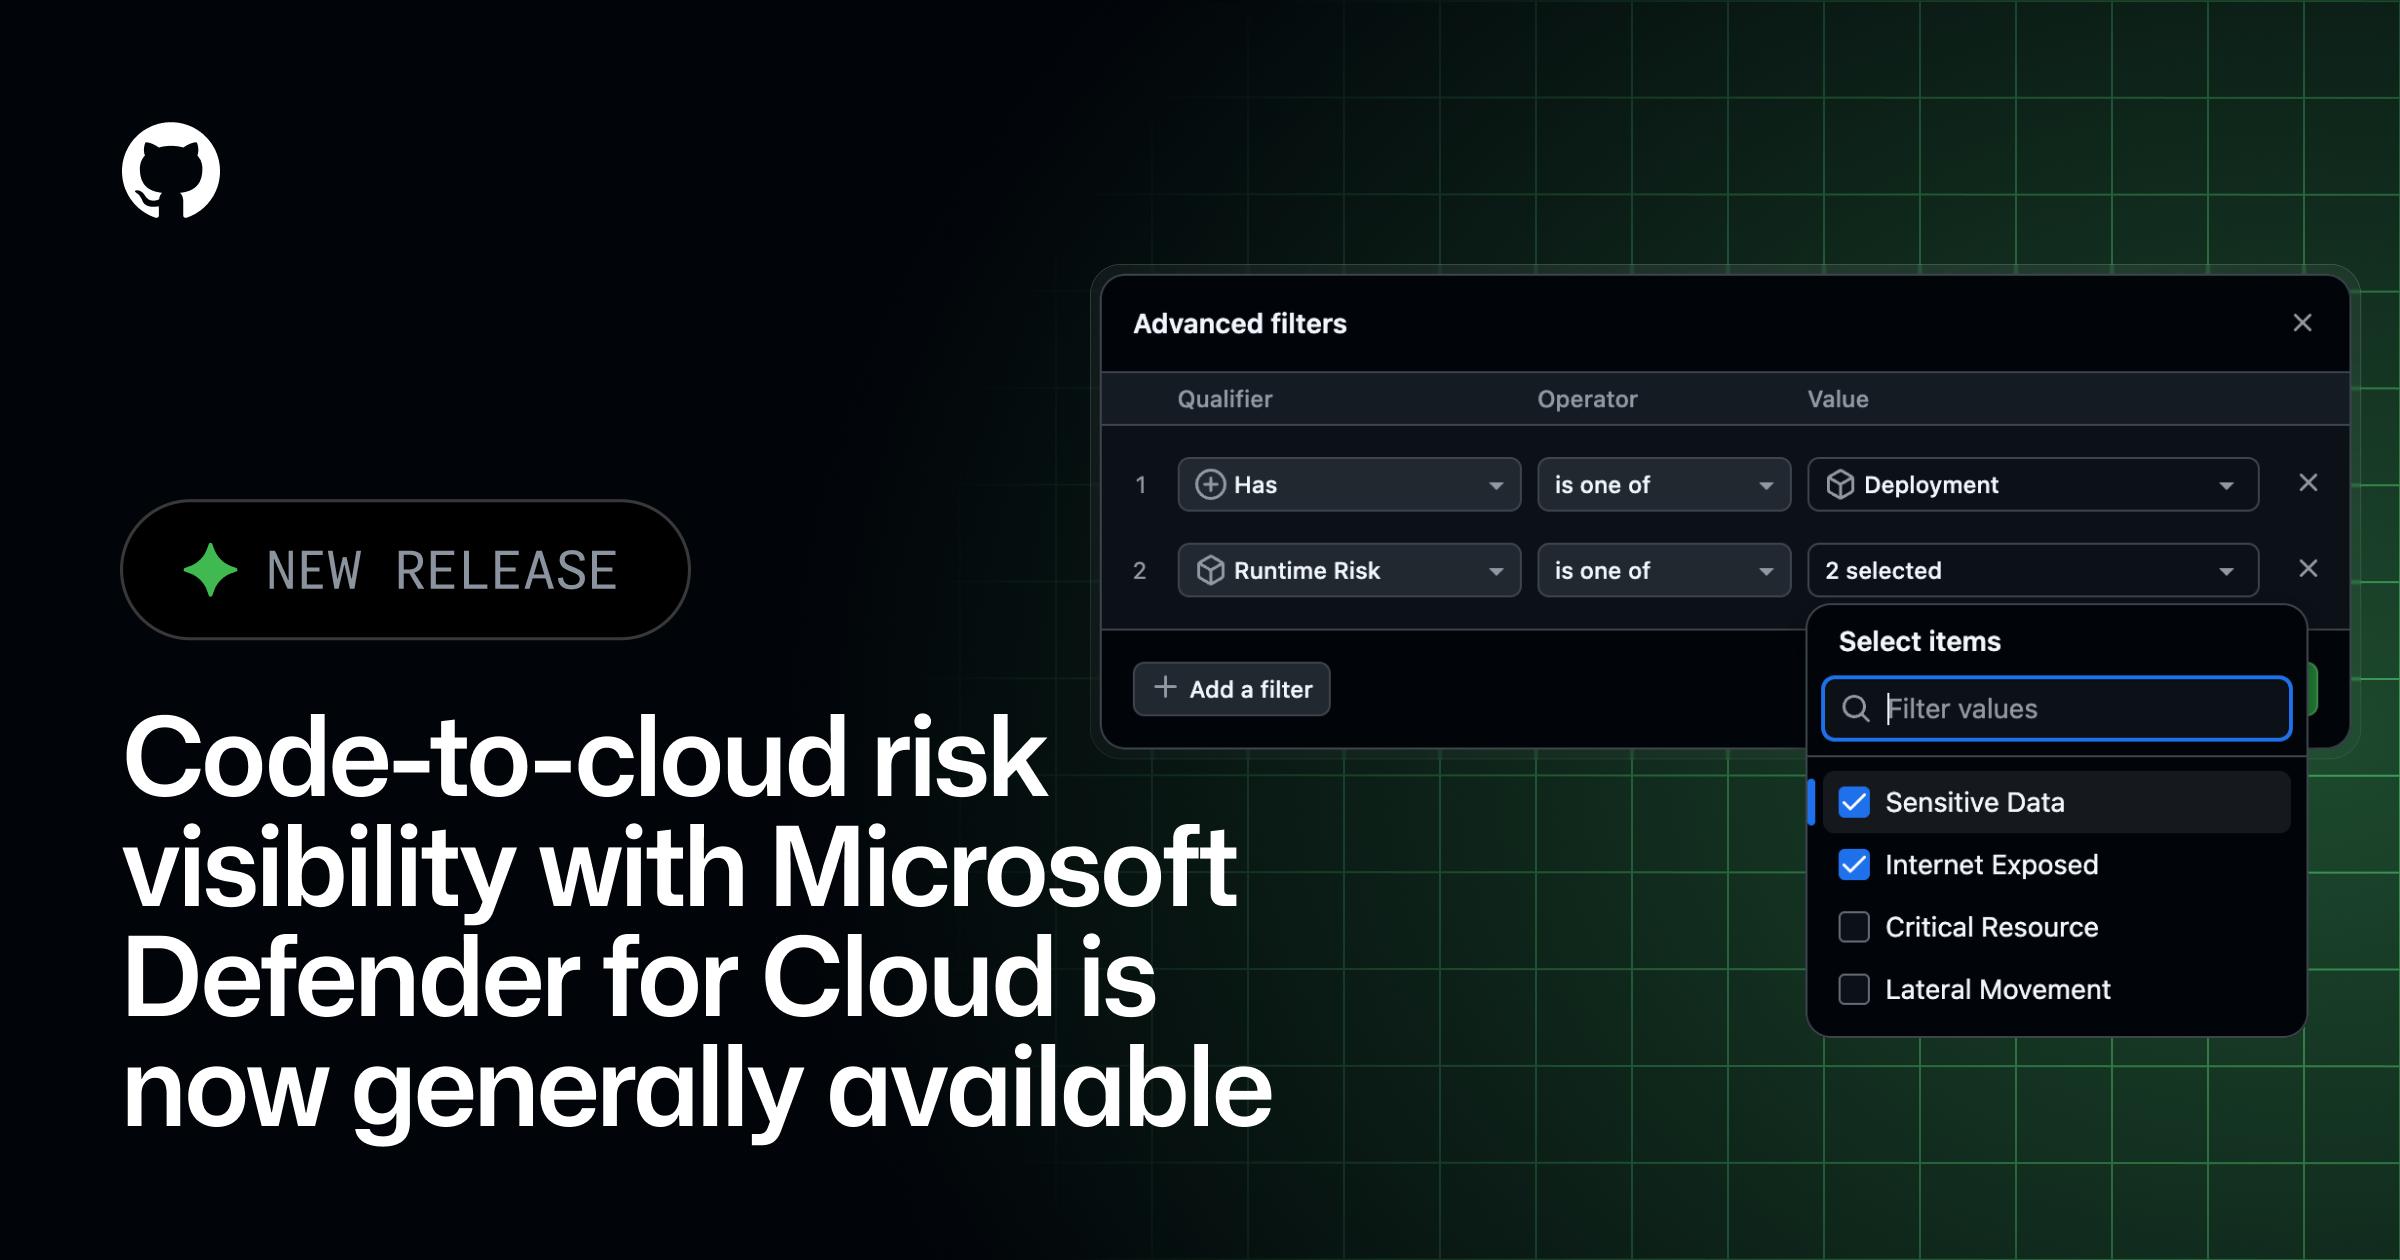Remove filter row 1 with X
Image resolution: width=2400 pixels, height=1260 pixels.
pos(2308,483)
